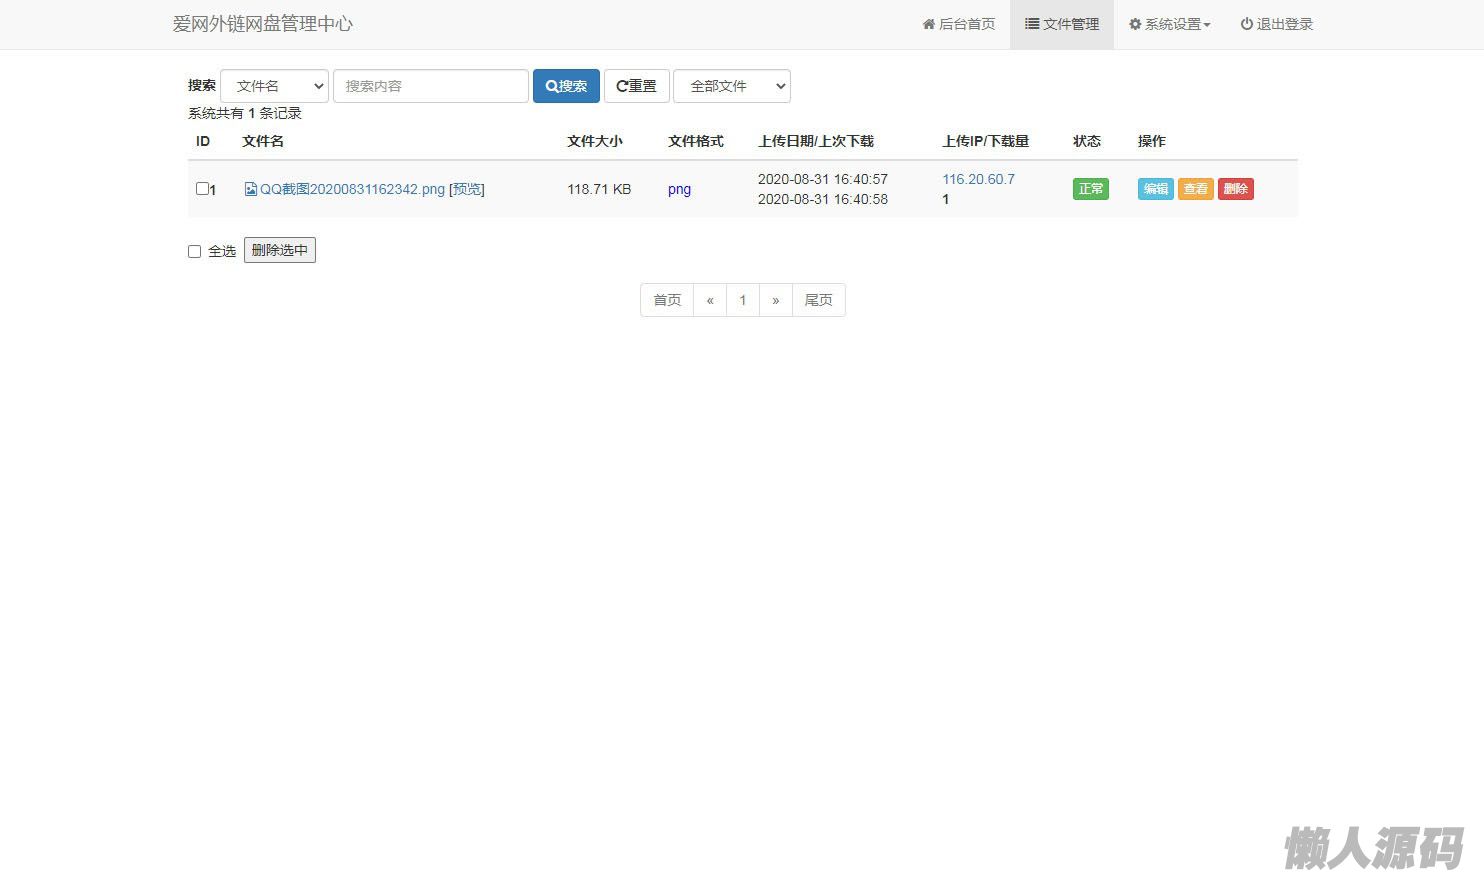Go to 尾页 last page in pagination

click(818, 300)
